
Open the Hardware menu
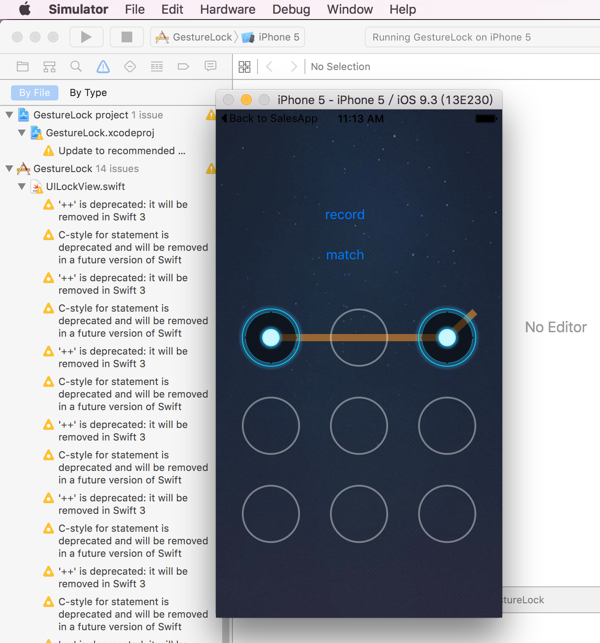pyautogui.click(x=228, y=9)
